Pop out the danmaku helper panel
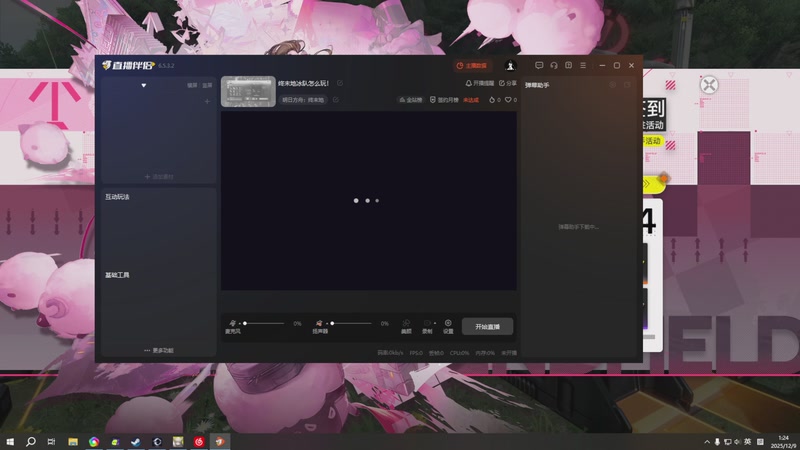 click(x=628, y=85)
